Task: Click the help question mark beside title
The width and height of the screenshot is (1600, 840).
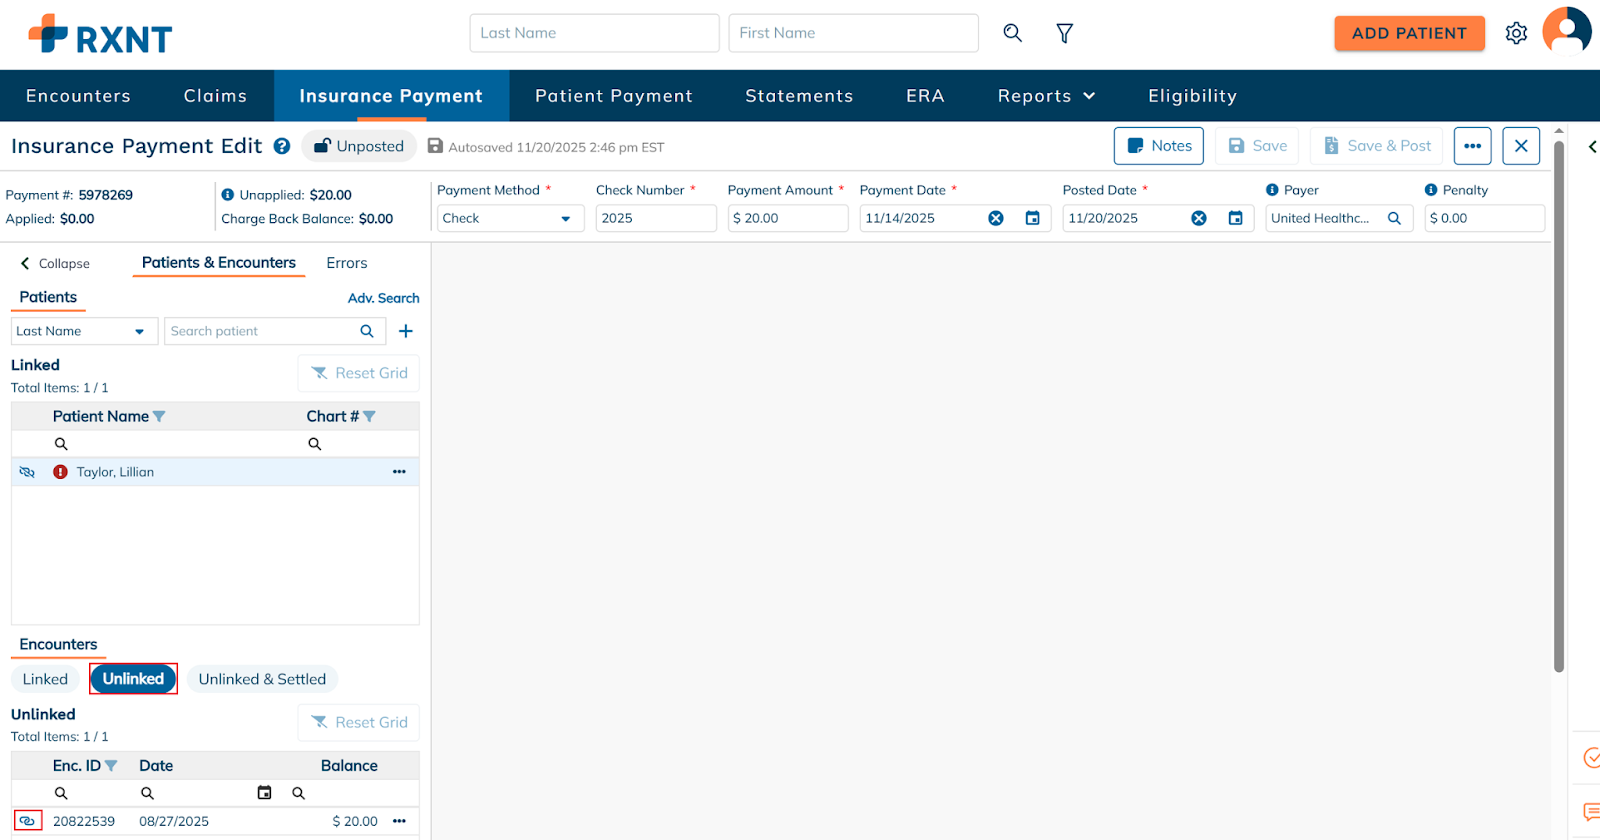Action: coord(282,146)
